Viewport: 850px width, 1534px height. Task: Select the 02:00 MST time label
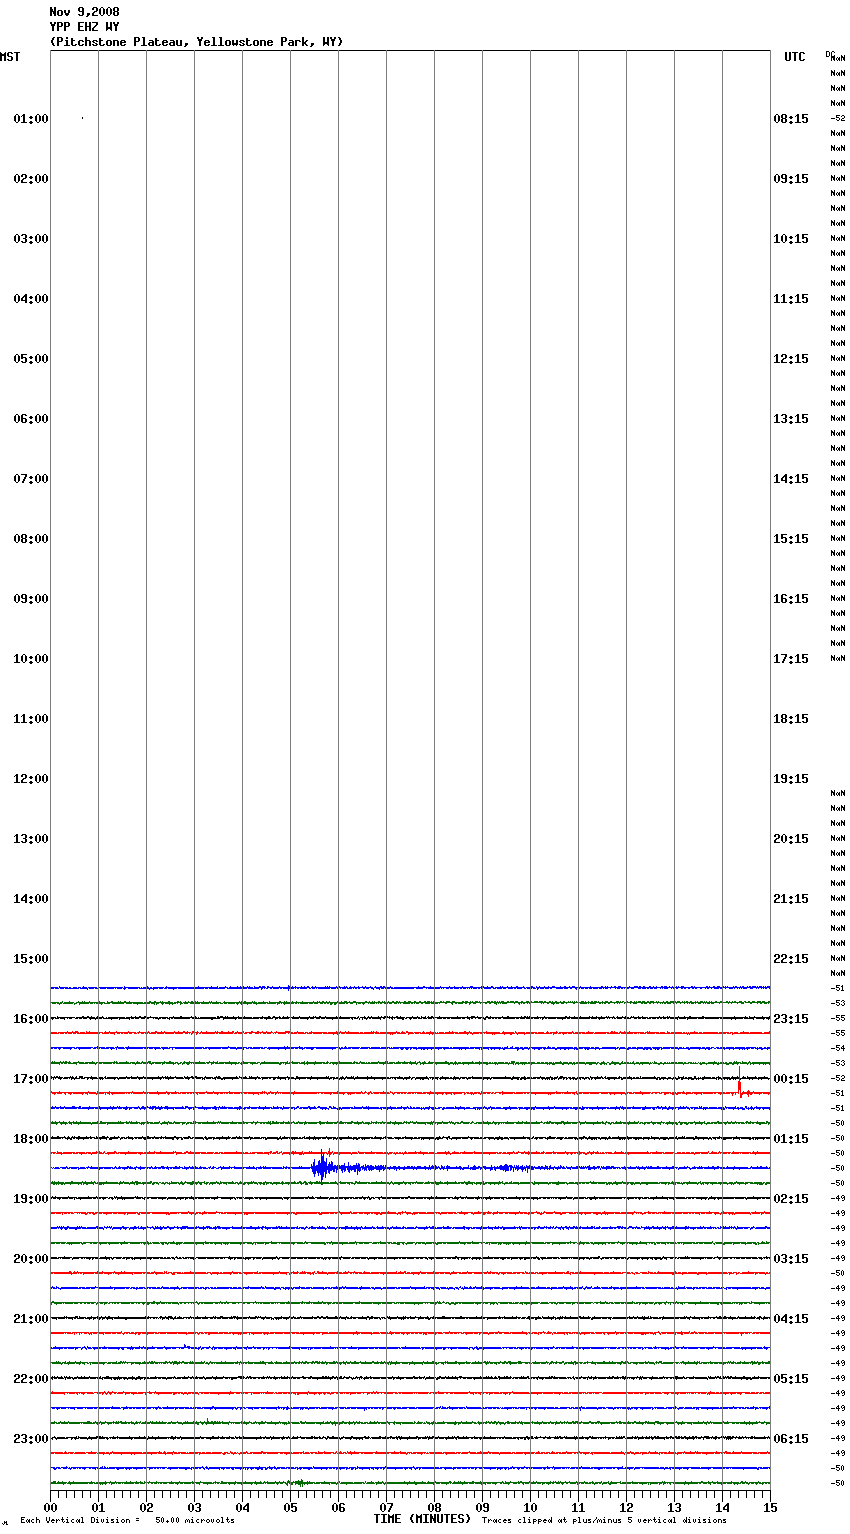point(31,179)
